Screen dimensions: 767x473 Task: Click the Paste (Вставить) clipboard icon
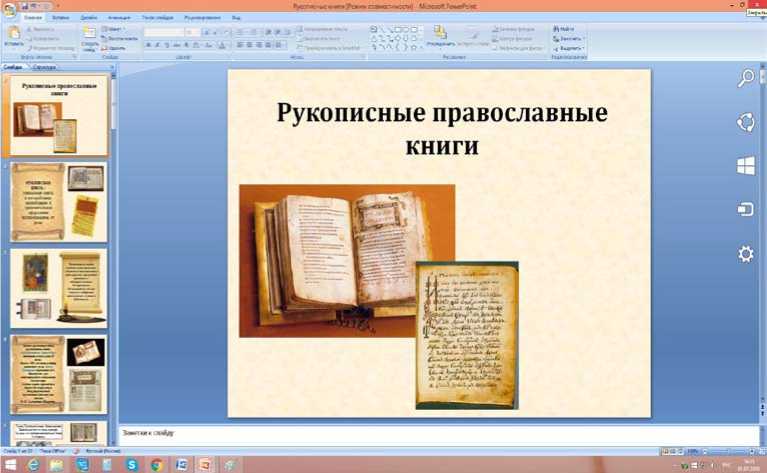tap(13, 34)
